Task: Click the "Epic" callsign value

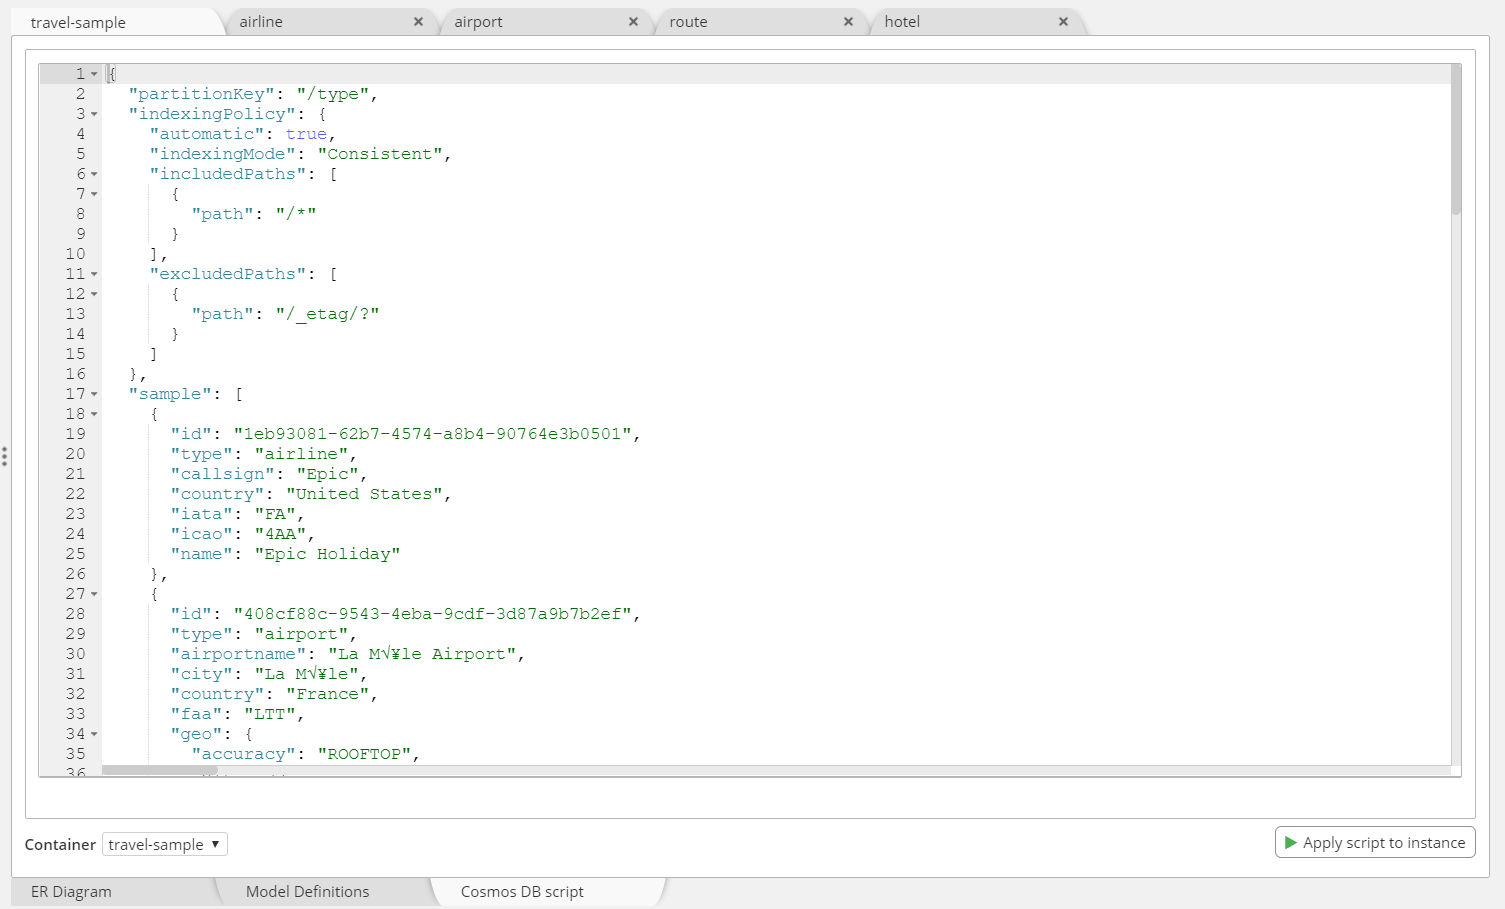Action: [x=327, y=474]
